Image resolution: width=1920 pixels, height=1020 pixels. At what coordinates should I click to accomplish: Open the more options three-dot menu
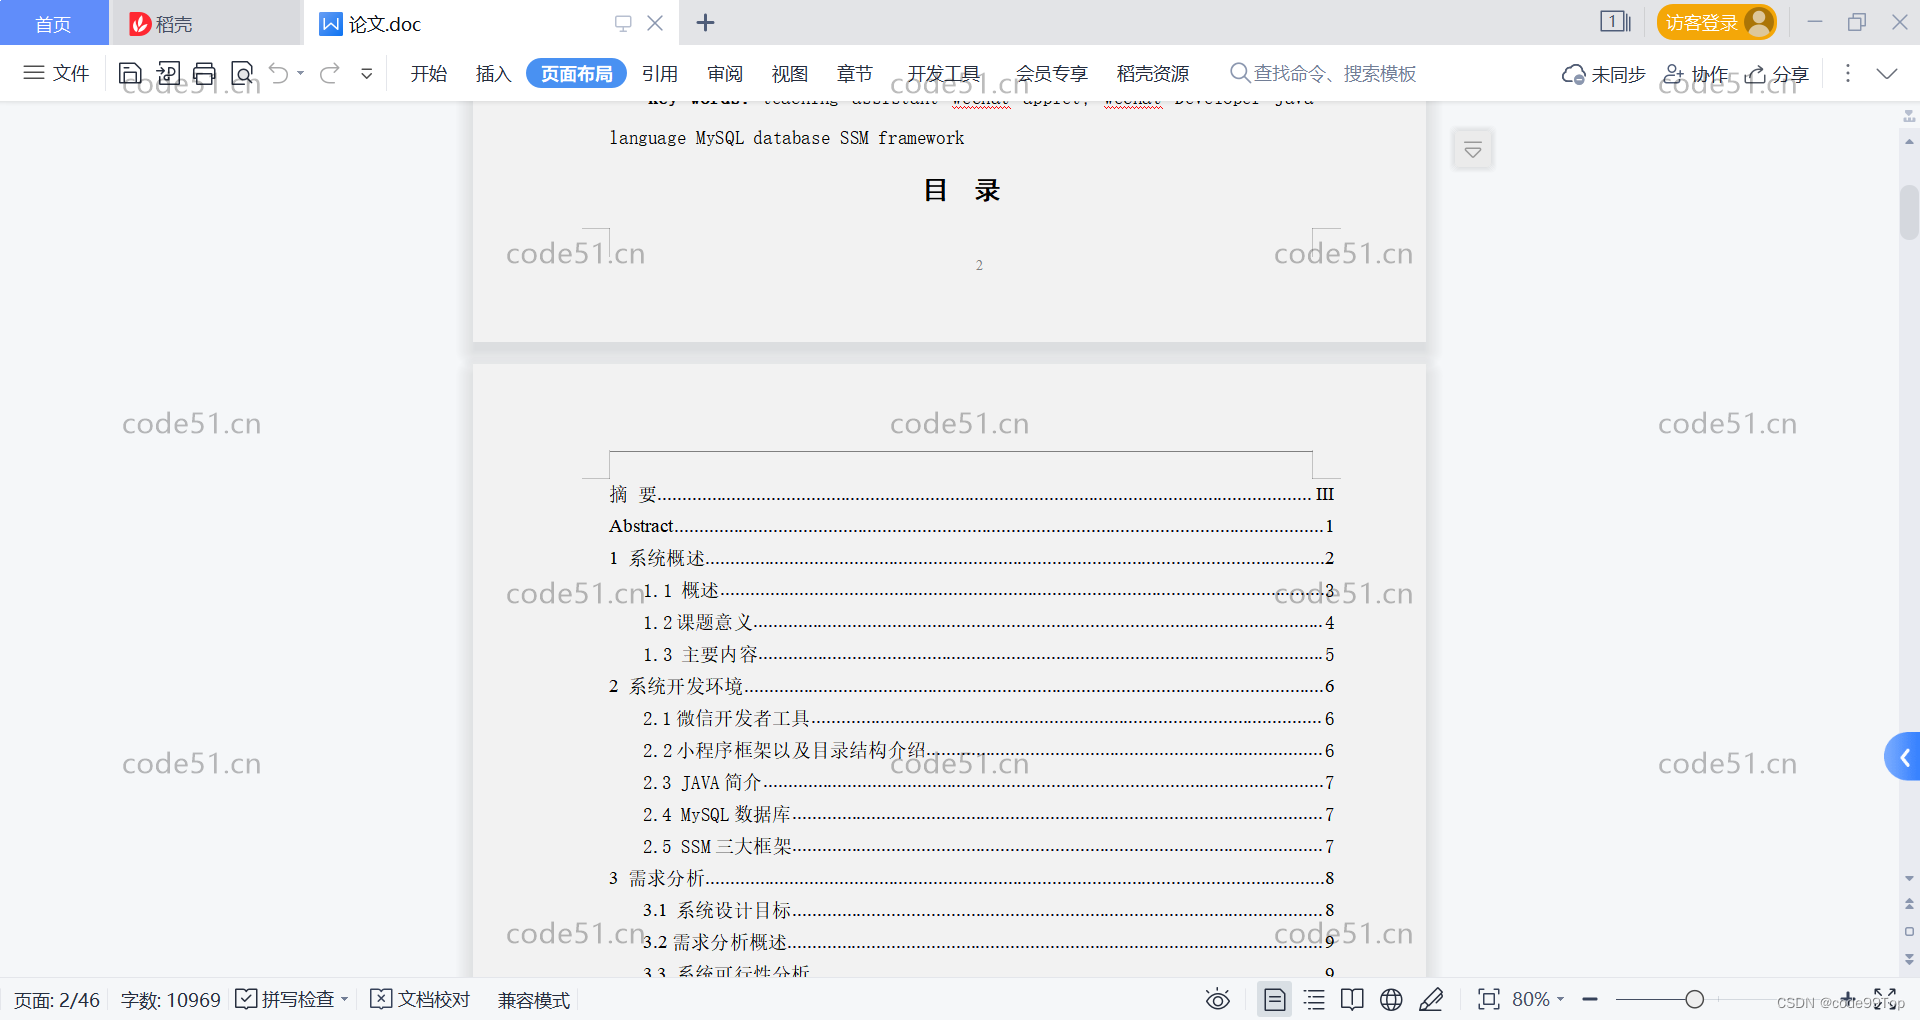point(1848,73)
